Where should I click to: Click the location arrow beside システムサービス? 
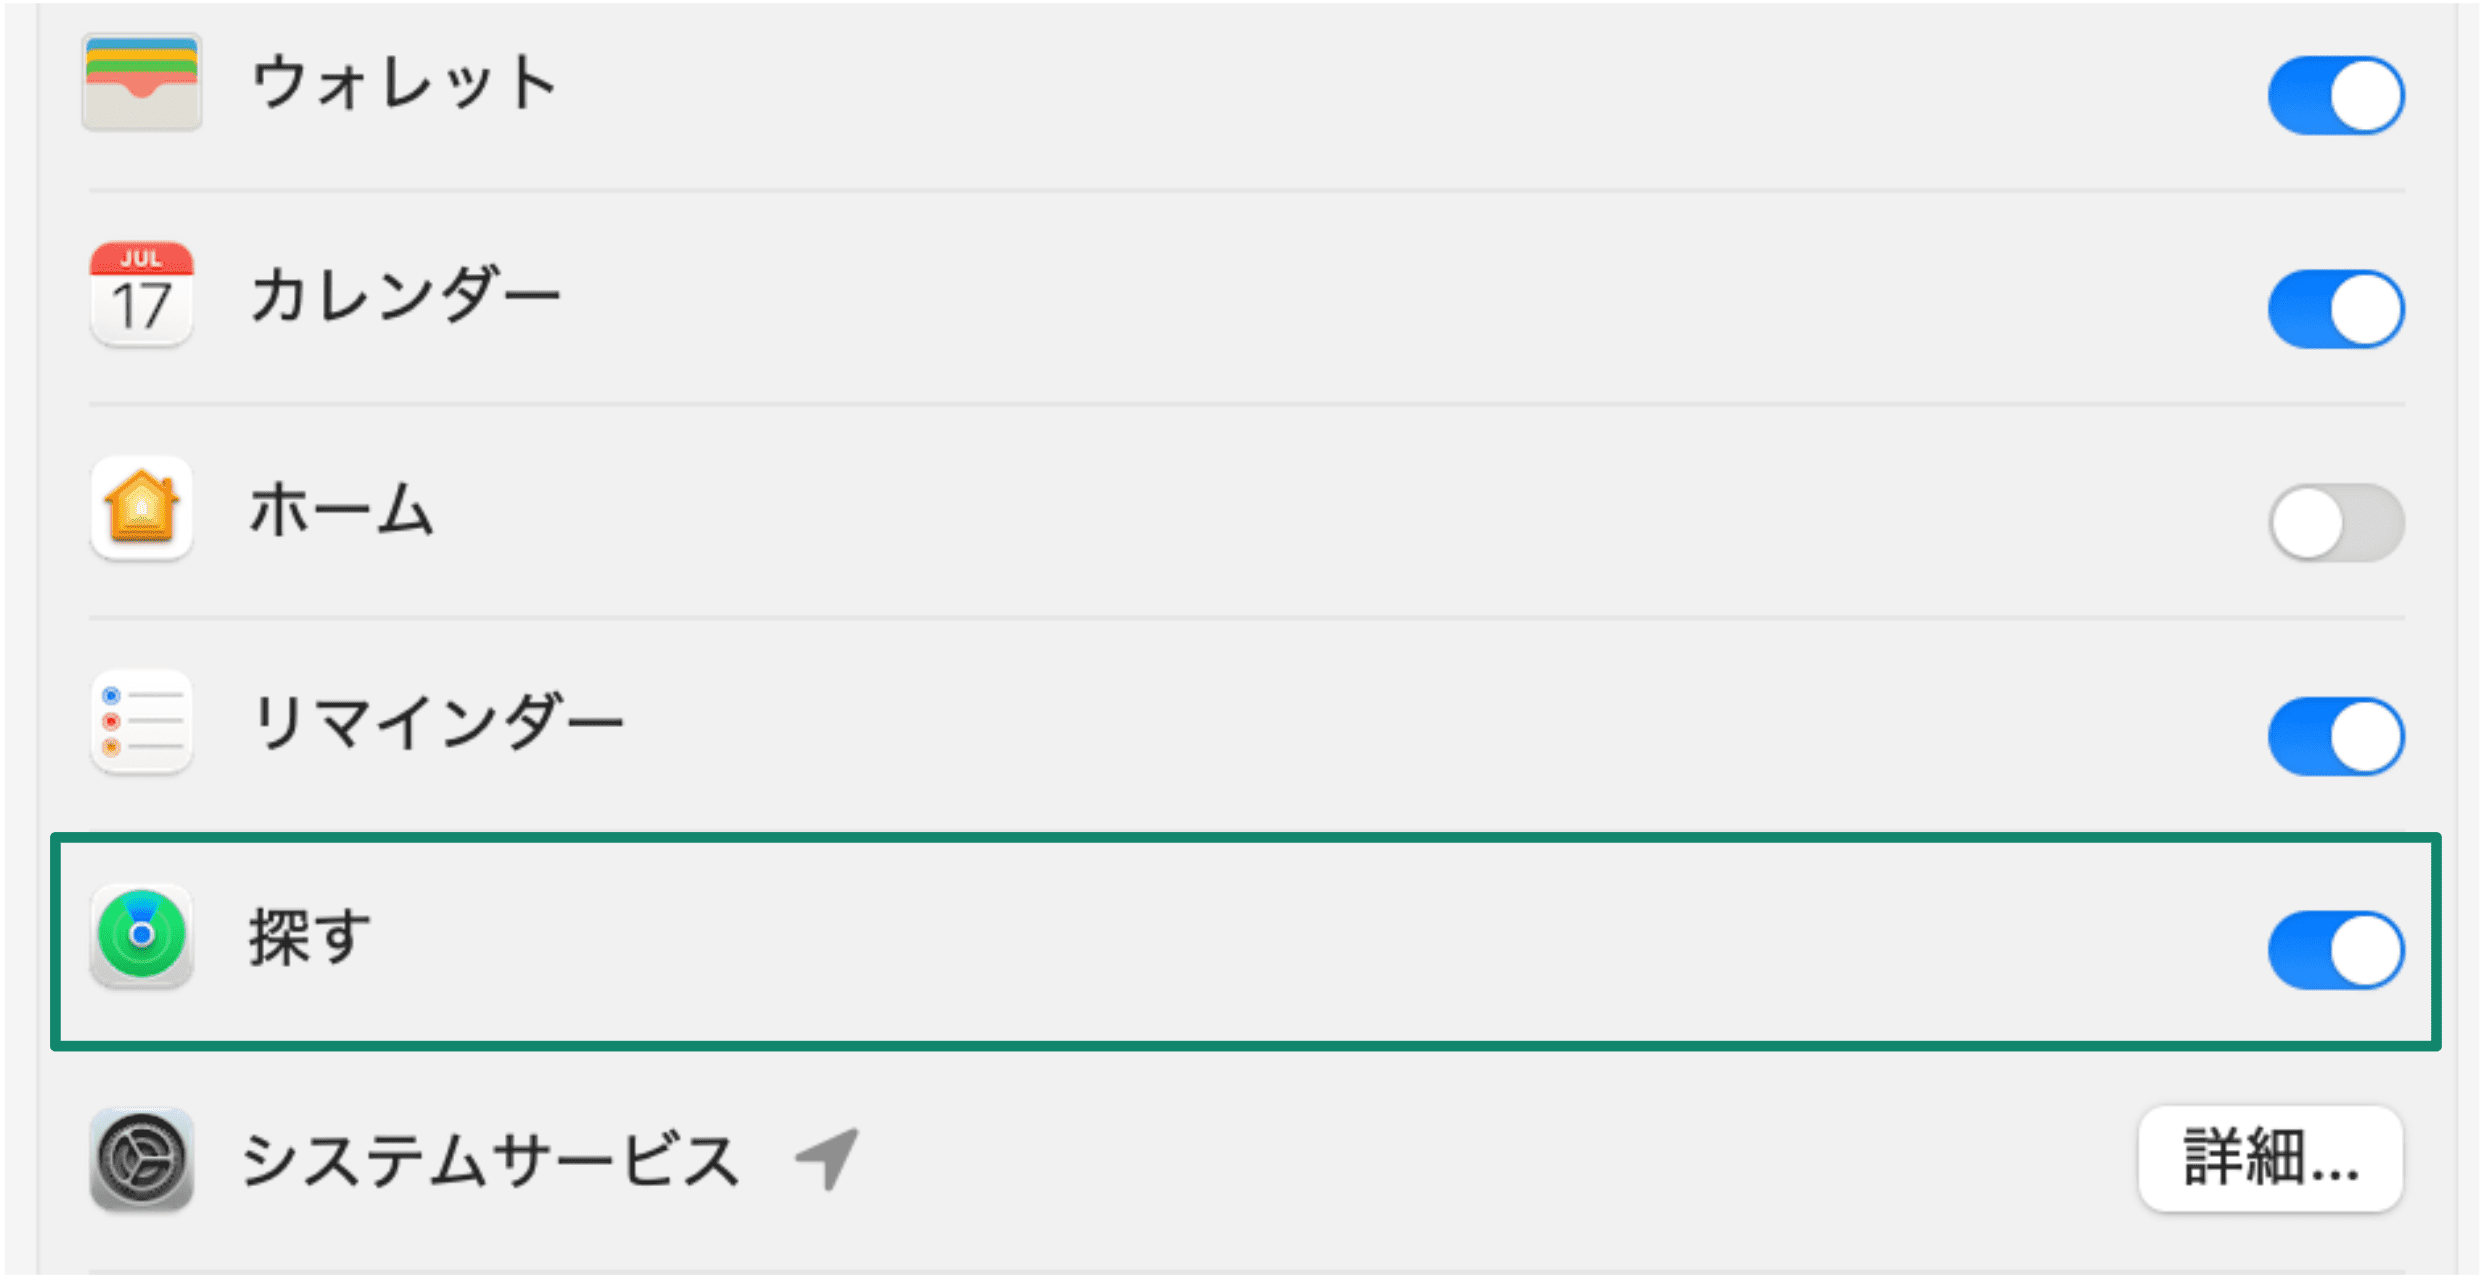click(x=828, y=1158)
